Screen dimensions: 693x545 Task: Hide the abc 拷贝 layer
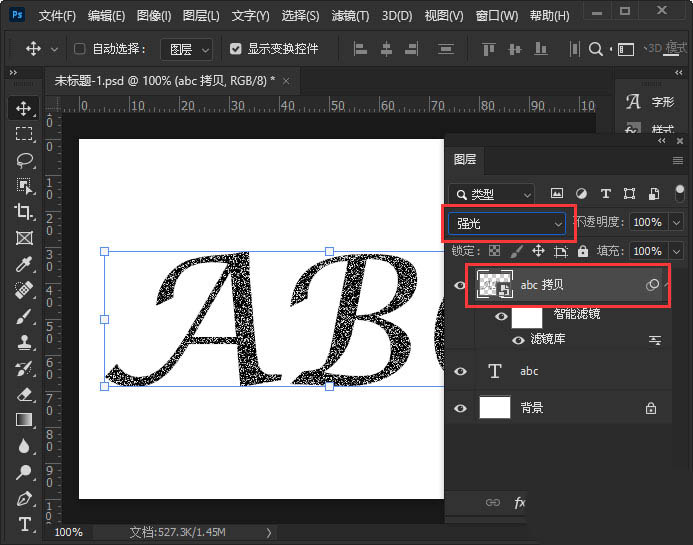[460, 285]
